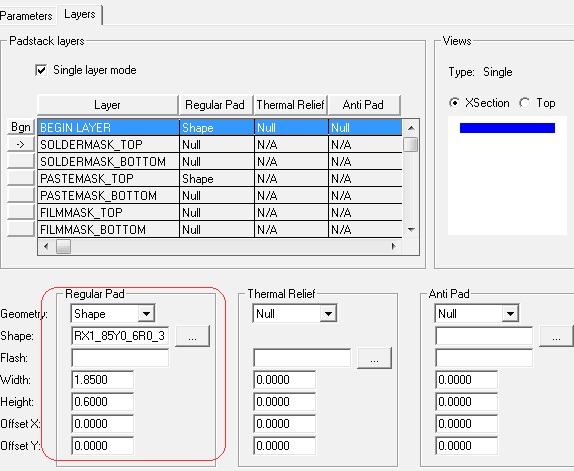This screenshot has height=471, width=574.
Task: Open the Anti Pad geometry dropdown
Action: coord(510,314)
